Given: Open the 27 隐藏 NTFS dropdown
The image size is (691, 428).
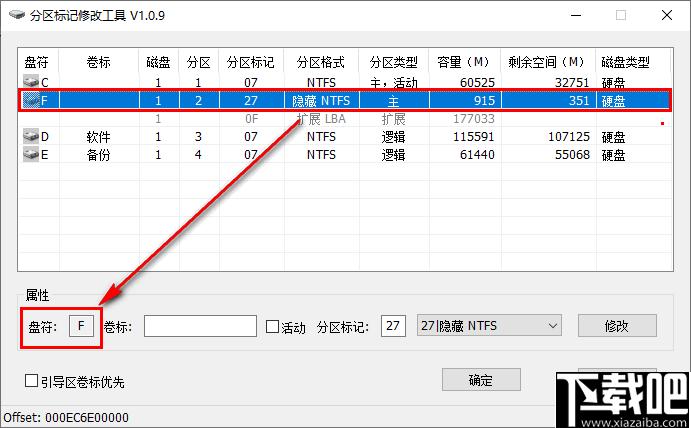Looking at the screenshot, I should click(x=489, y=325).
